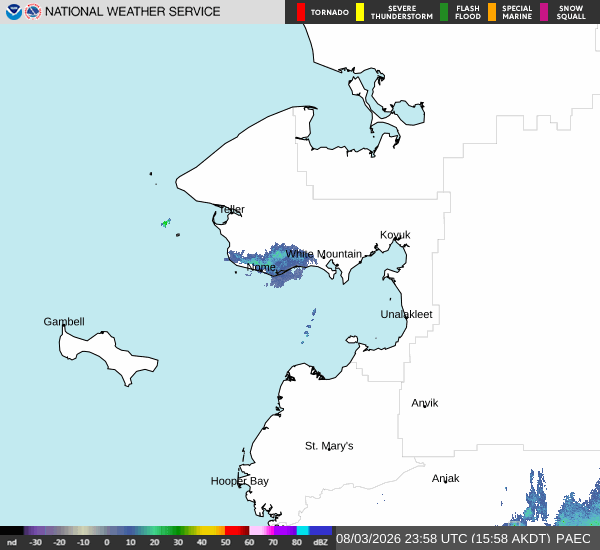600x550 pixels.
Task: Click the 50 dBZ scale value
Action: (x=225, y=542)
